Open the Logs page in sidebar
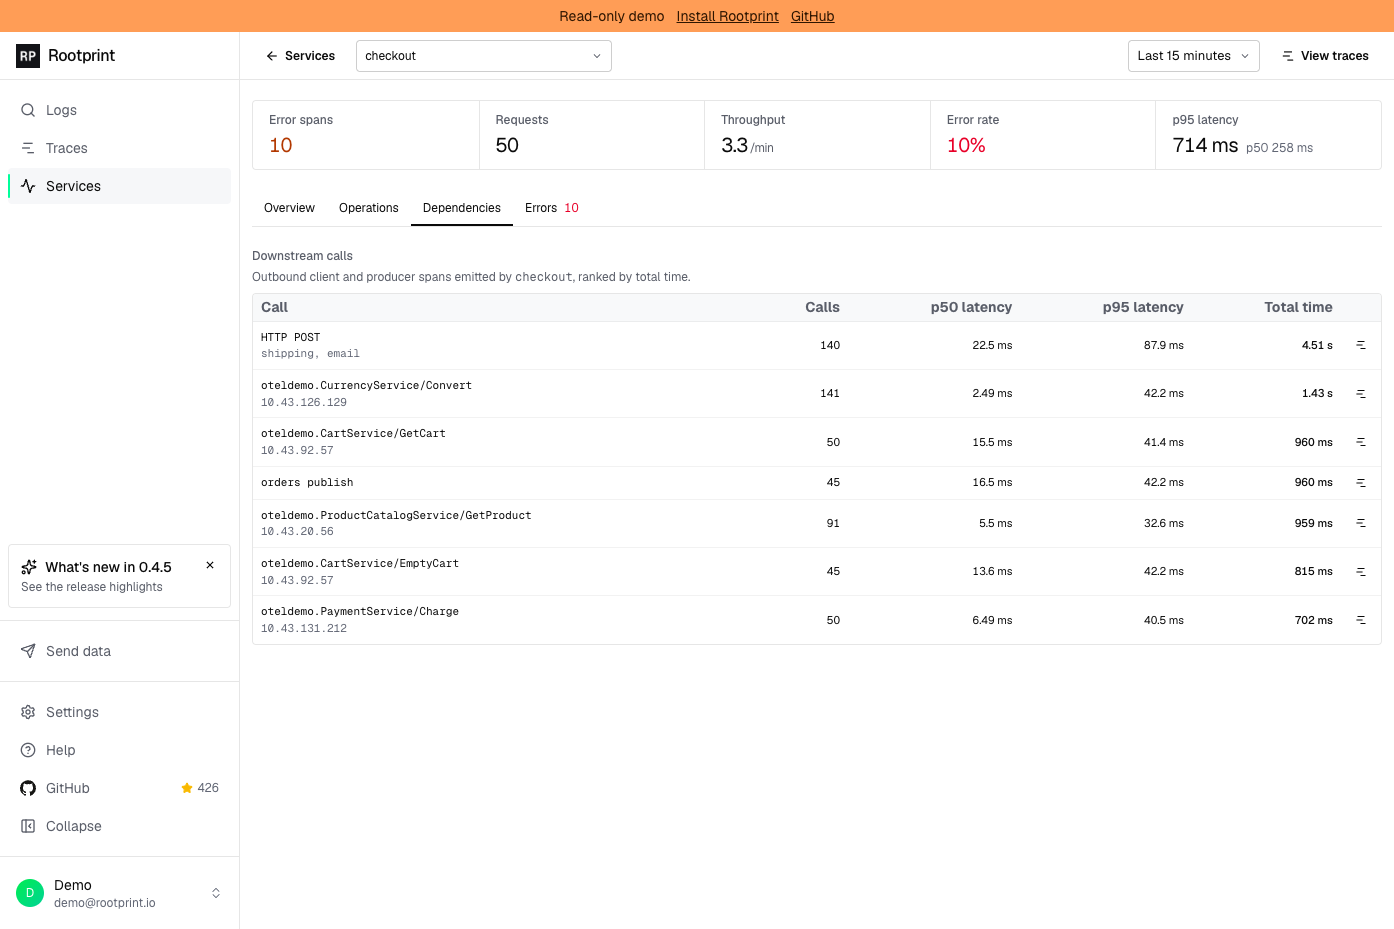The image size is (1394, 929). 119,110
